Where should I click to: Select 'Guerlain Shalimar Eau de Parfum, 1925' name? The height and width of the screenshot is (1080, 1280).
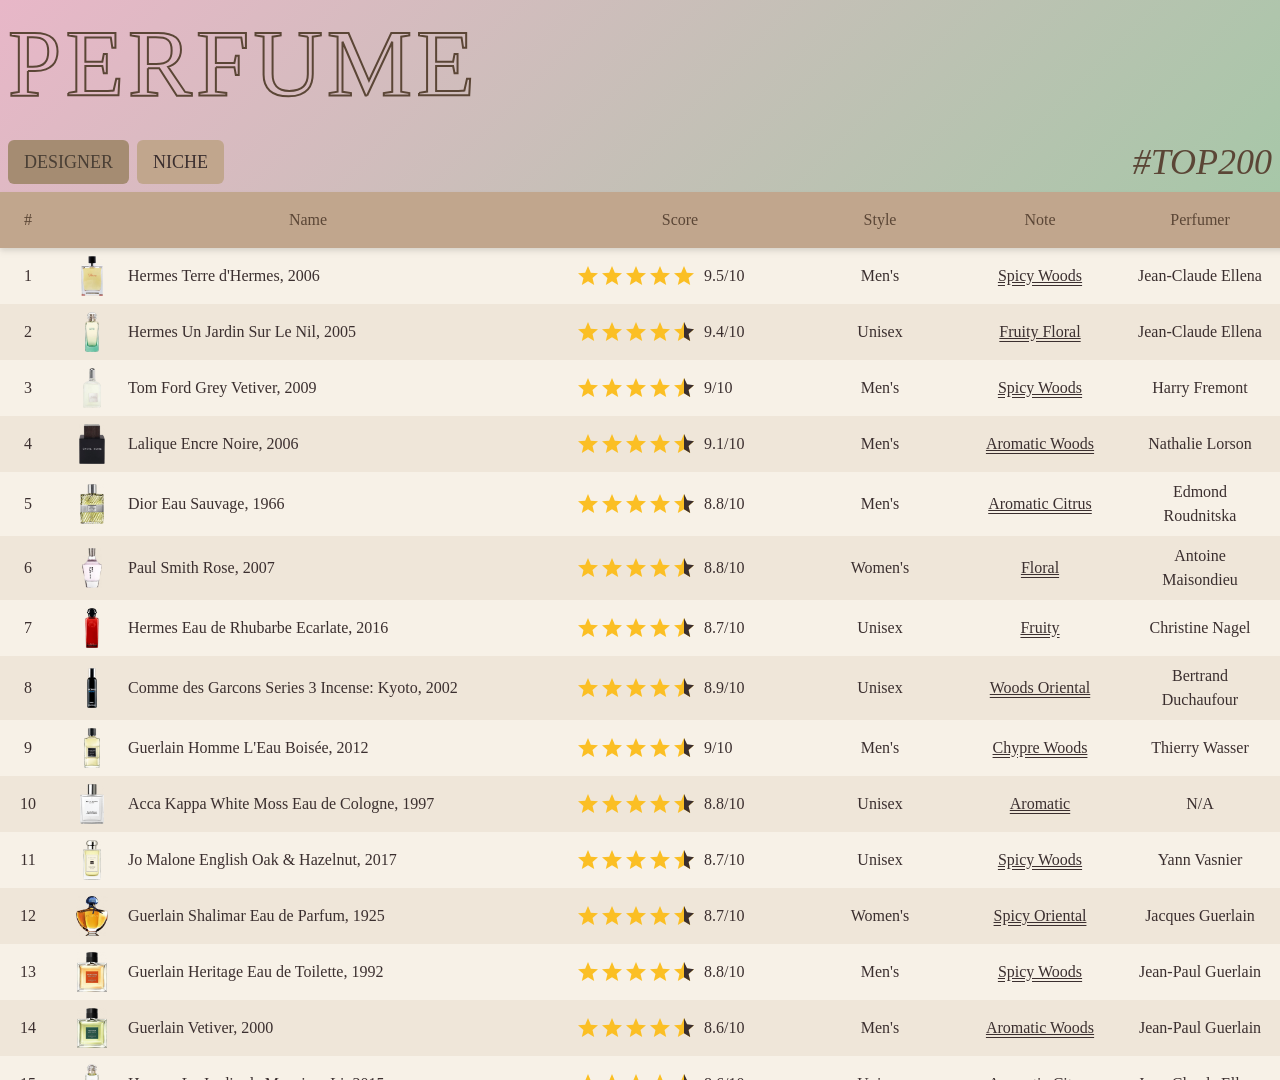tap(256, 916)
